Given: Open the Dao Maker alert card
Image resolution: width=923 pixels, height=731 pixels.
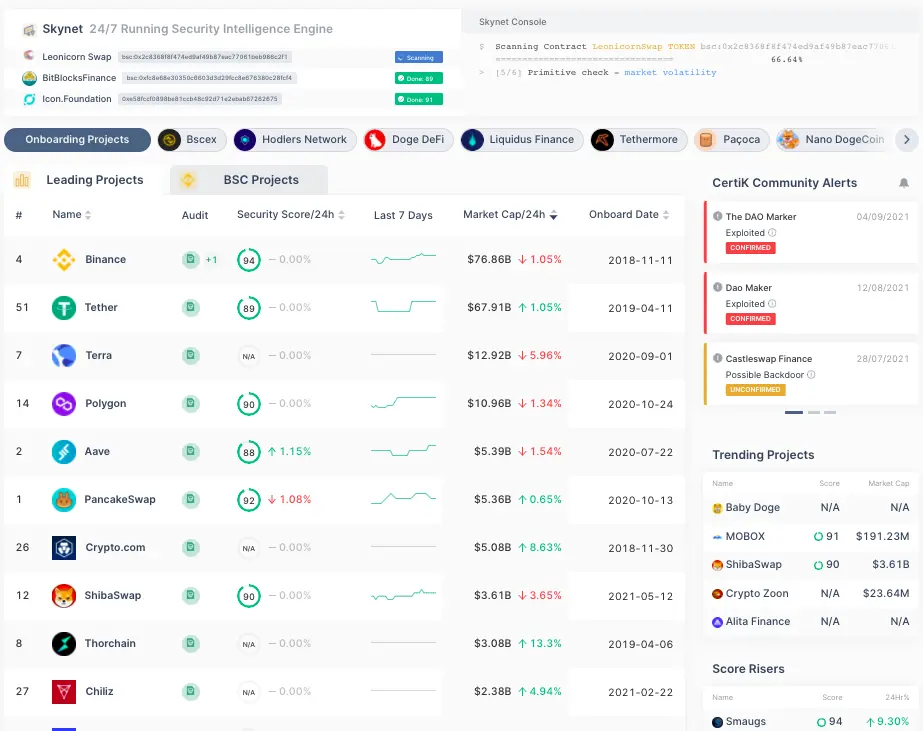Looking at the screenshot, I should tap(811, 303).
